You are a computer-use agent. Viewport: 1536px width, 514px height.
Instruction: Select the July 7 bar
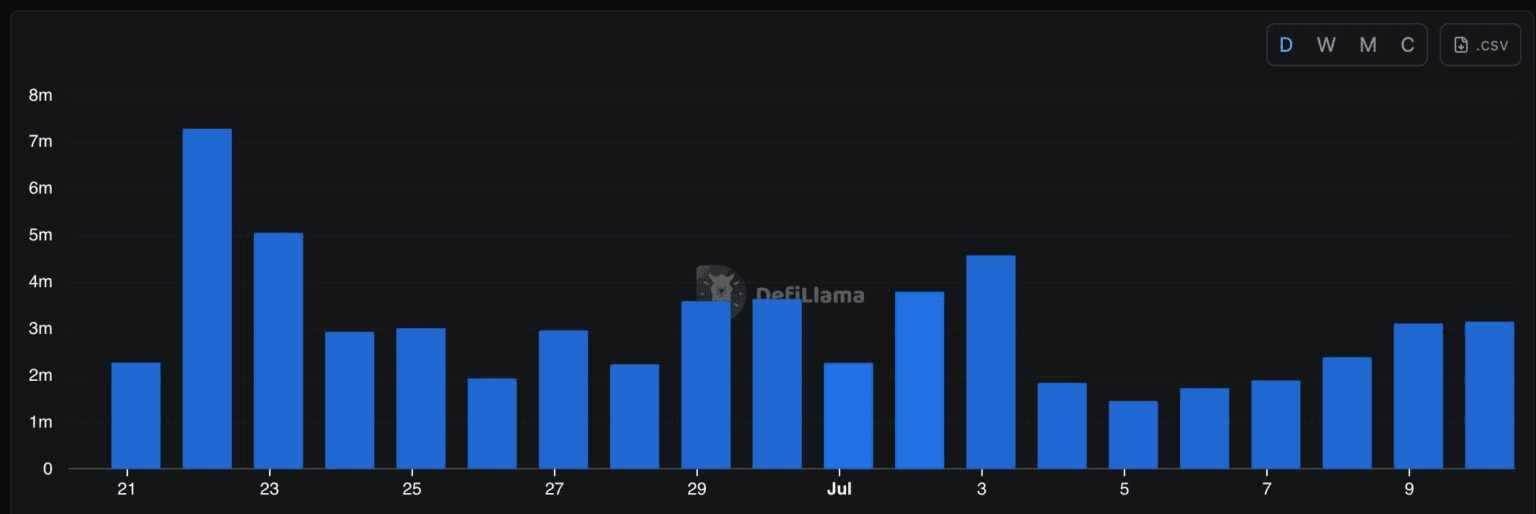[x=1275, y=424]
